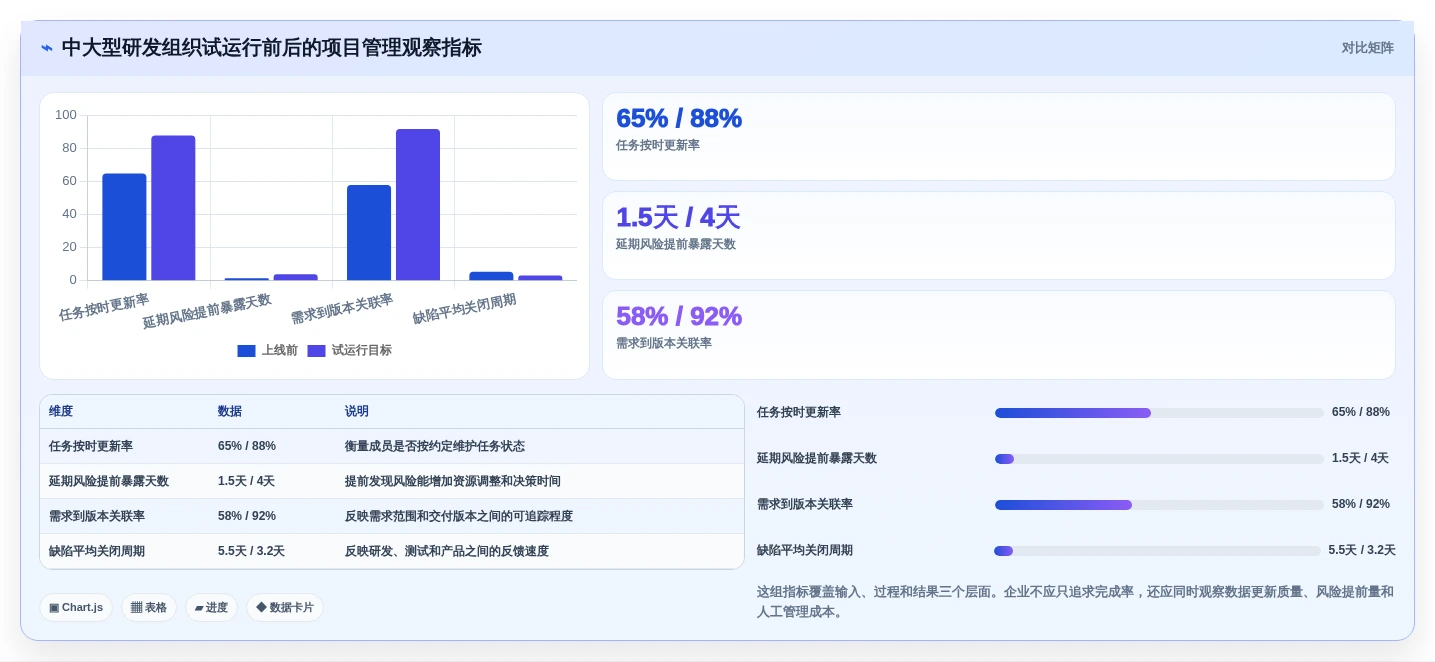Select the 表格 tag chip

(x=149, y=607)
